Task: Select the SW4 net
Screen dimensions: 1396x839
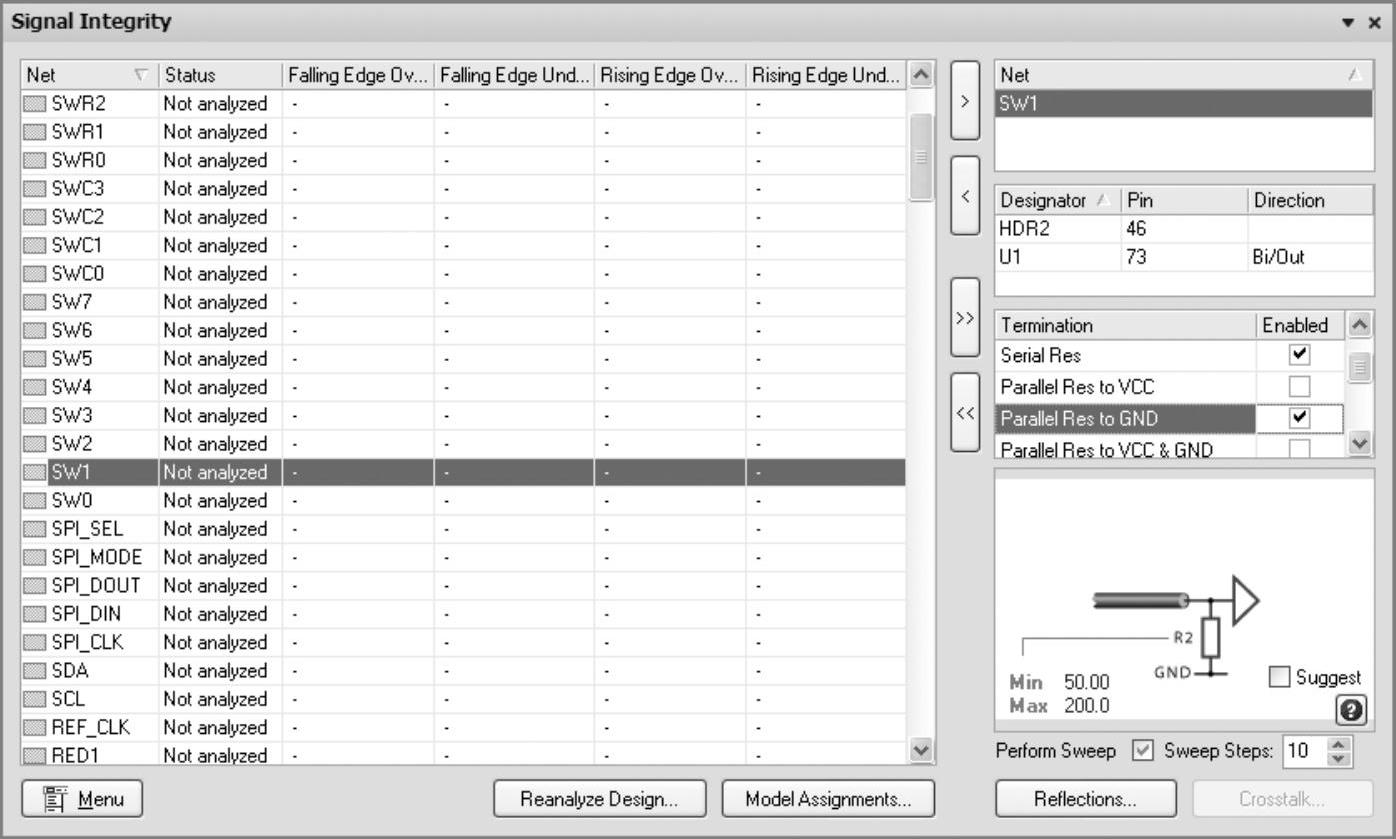Action: (x=464, y=387)
